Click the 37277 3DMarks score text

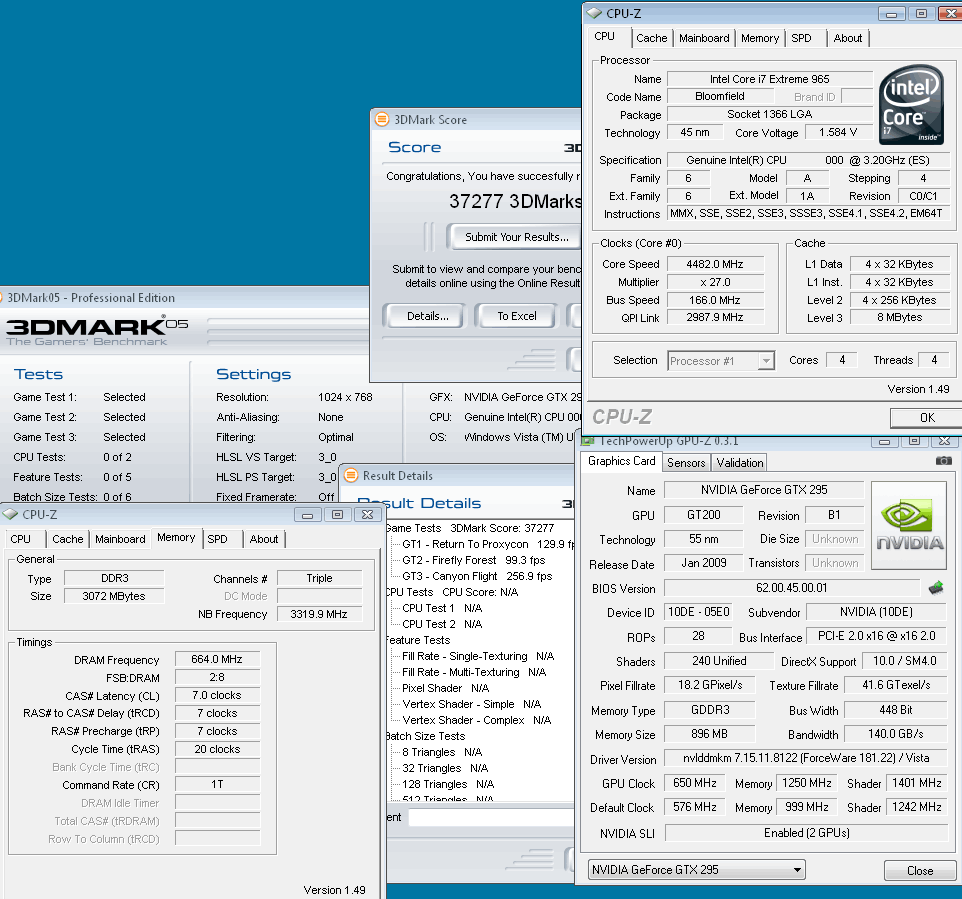click(515, 201)
